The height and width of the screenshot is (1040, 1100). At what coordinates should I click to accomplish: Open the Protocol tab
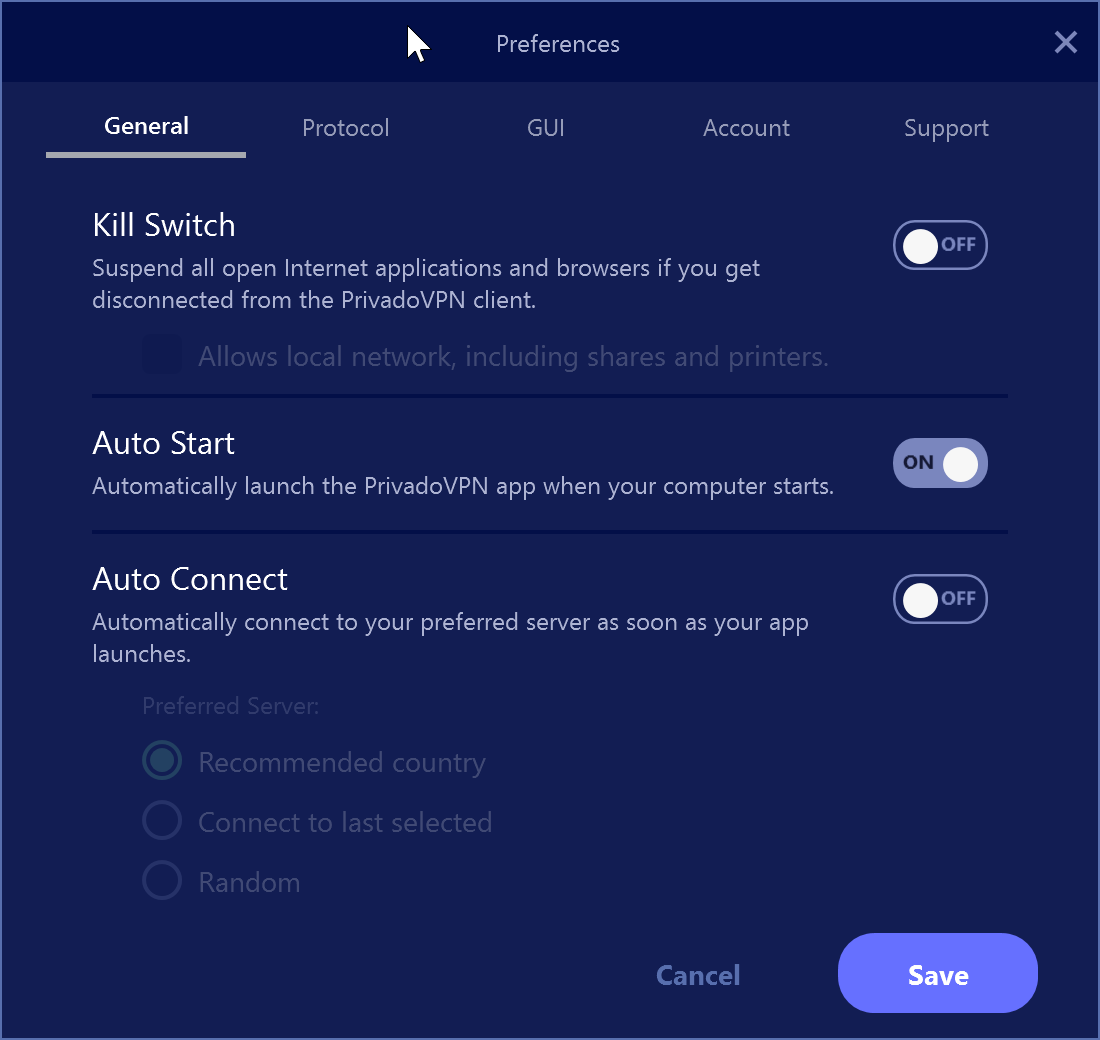tap(345, 128)
